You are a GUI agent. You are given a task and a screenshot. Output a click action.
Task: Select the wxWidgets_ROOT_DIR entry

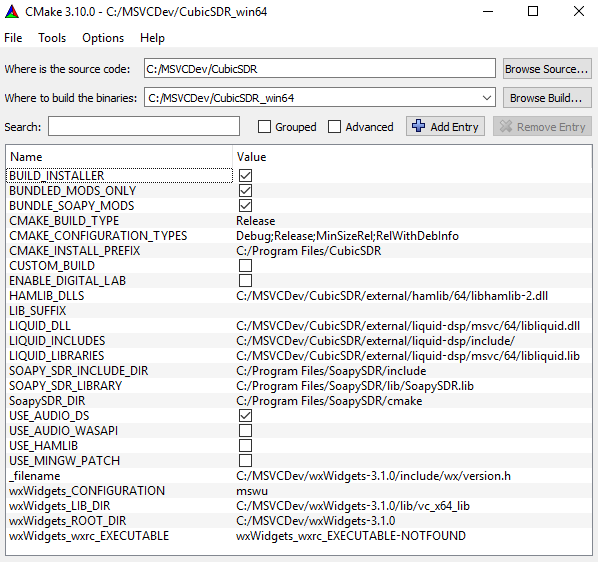pos(68,521)
